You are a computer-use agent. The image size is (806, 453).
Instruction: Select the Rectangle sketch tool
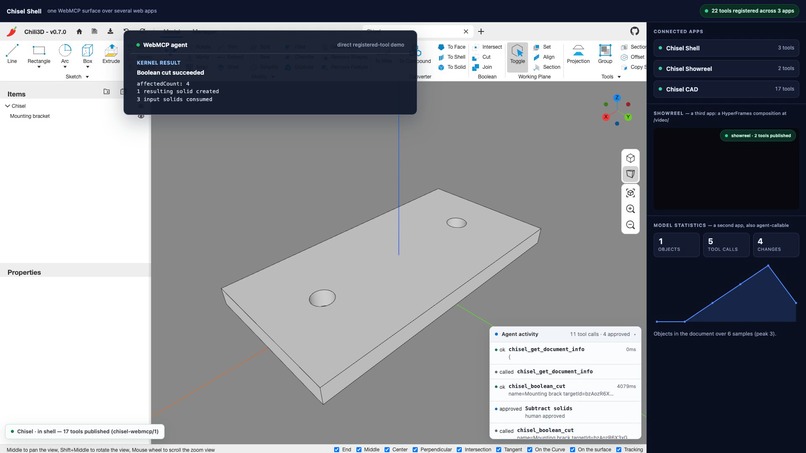(39, 53)
